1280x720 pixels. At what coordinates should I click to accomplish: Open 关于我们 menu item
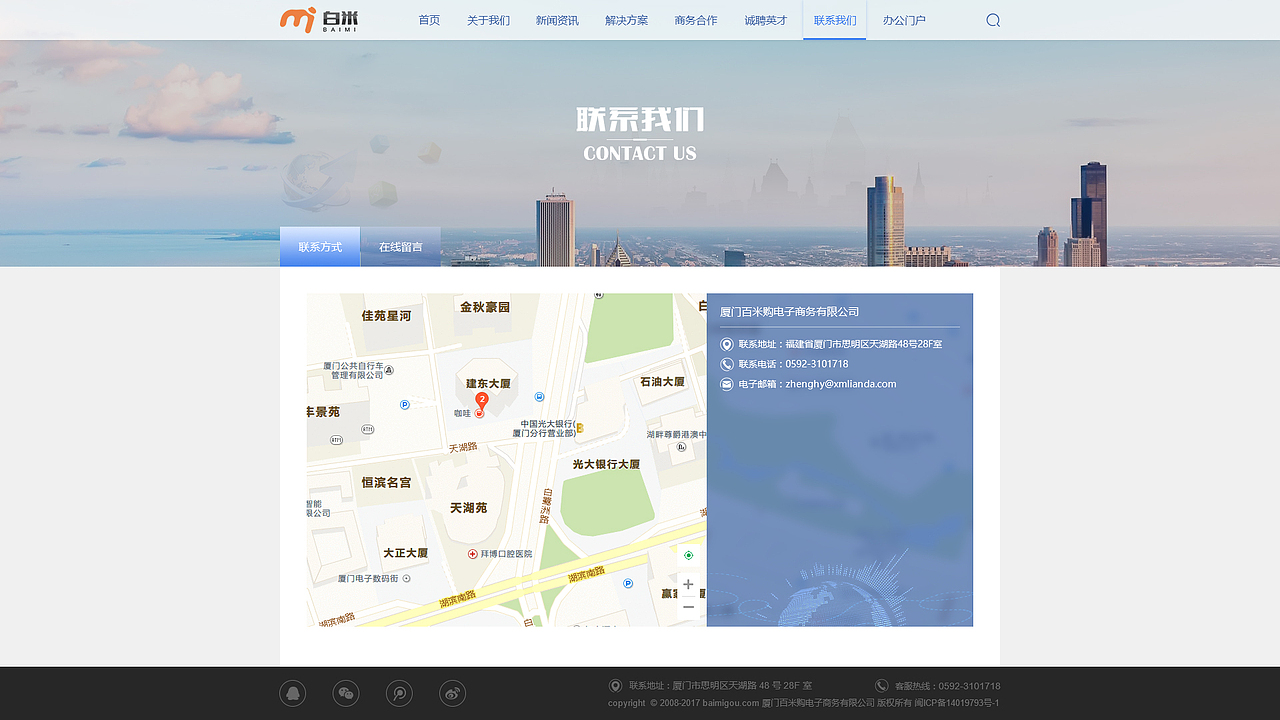pyautogui.click(x=488, y=20)
